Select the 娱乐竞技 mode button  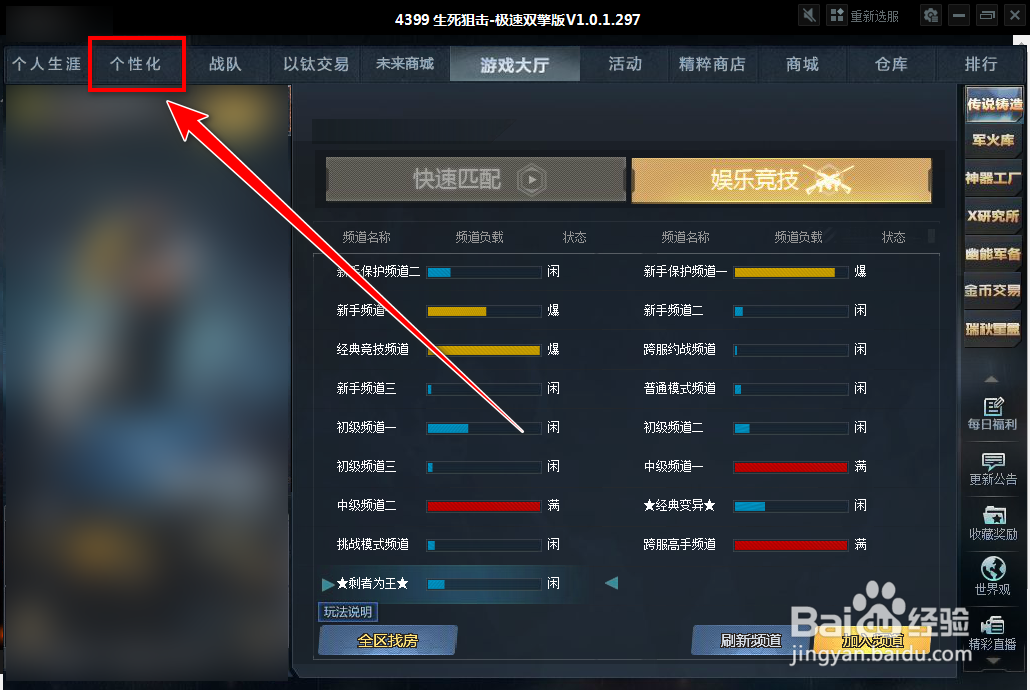[x=781, y=179]
